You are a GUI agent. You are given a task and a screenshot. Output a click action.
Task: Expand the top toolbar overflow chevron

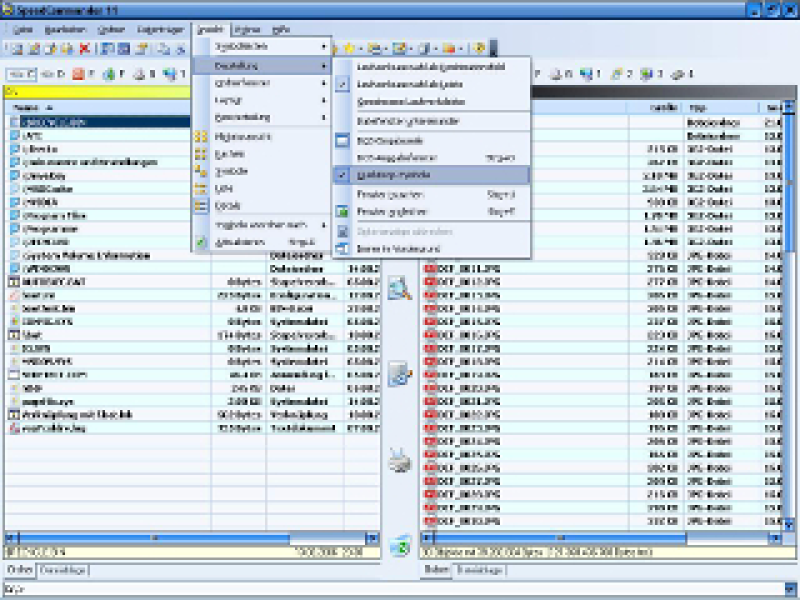[493, 48]
